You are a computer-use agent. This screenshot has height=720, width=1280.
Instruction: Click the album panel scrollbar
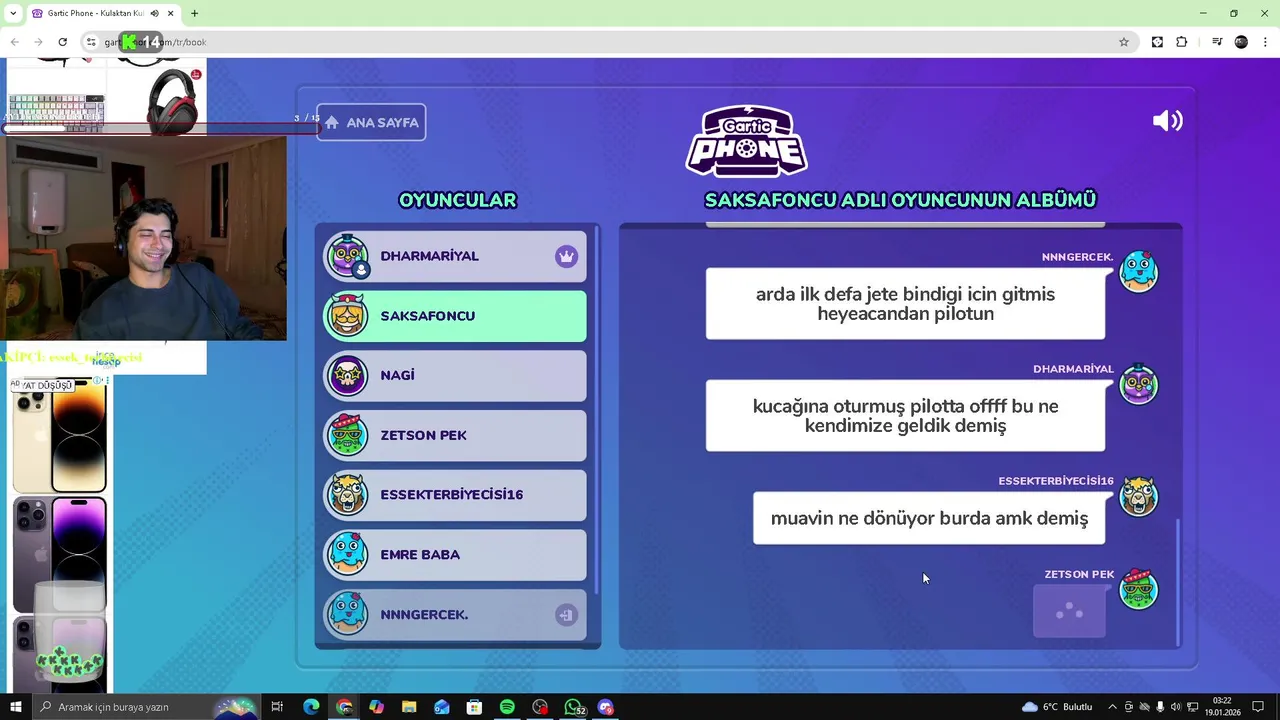coord(1178,582)
